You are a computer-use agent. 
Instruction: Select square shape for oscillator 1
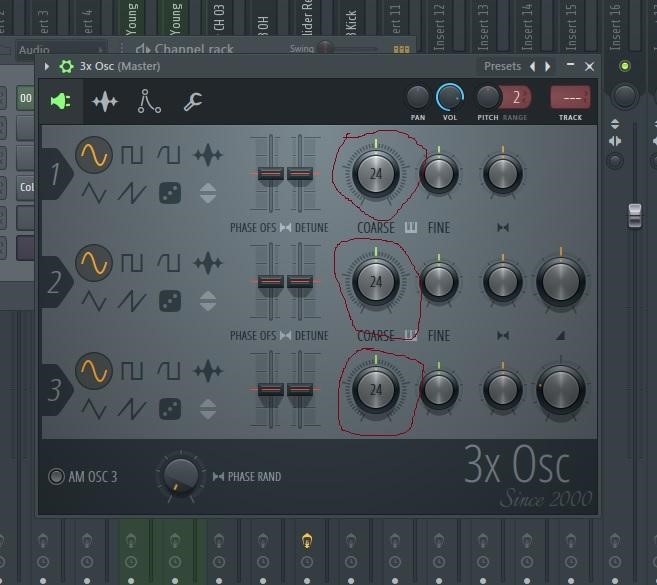(132, 155)
